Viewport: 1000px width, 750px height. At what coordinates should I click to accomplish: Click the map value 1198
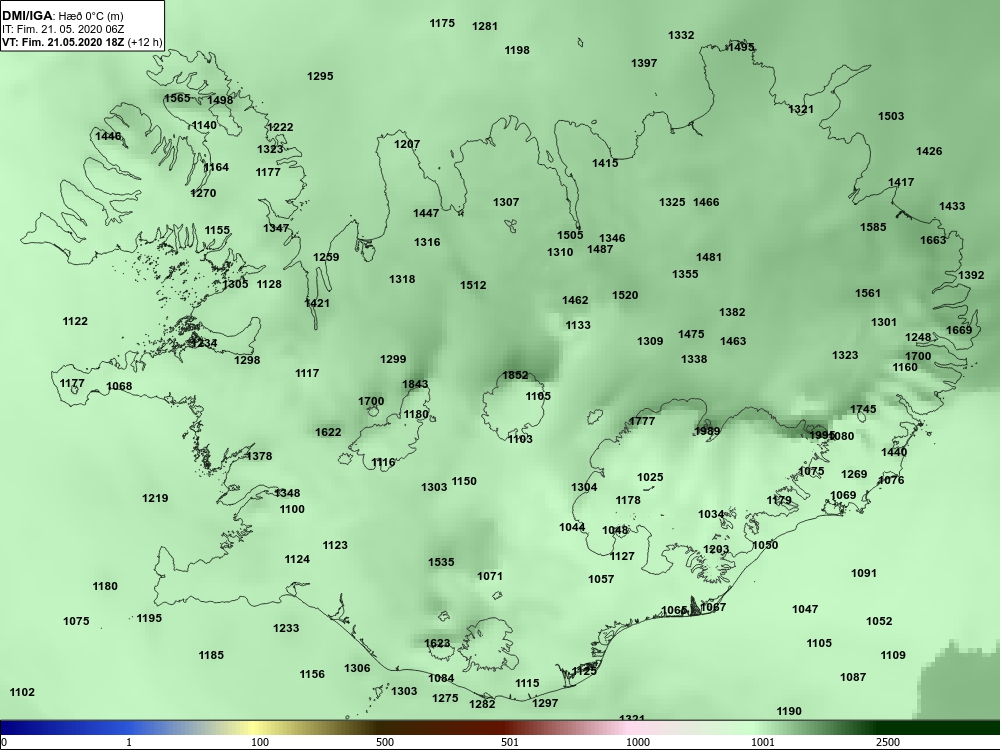point(517,50)
